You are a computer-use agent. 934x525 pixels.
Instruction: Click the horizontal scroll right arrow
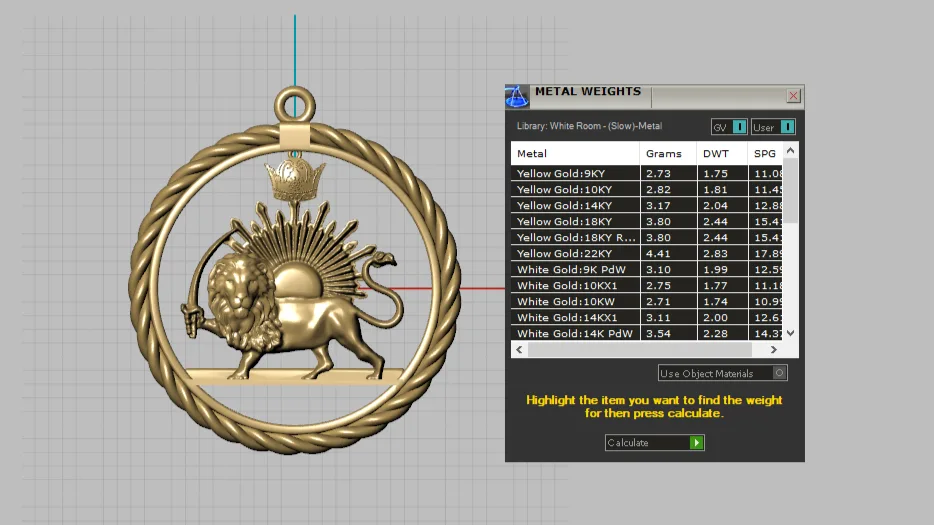773,350
